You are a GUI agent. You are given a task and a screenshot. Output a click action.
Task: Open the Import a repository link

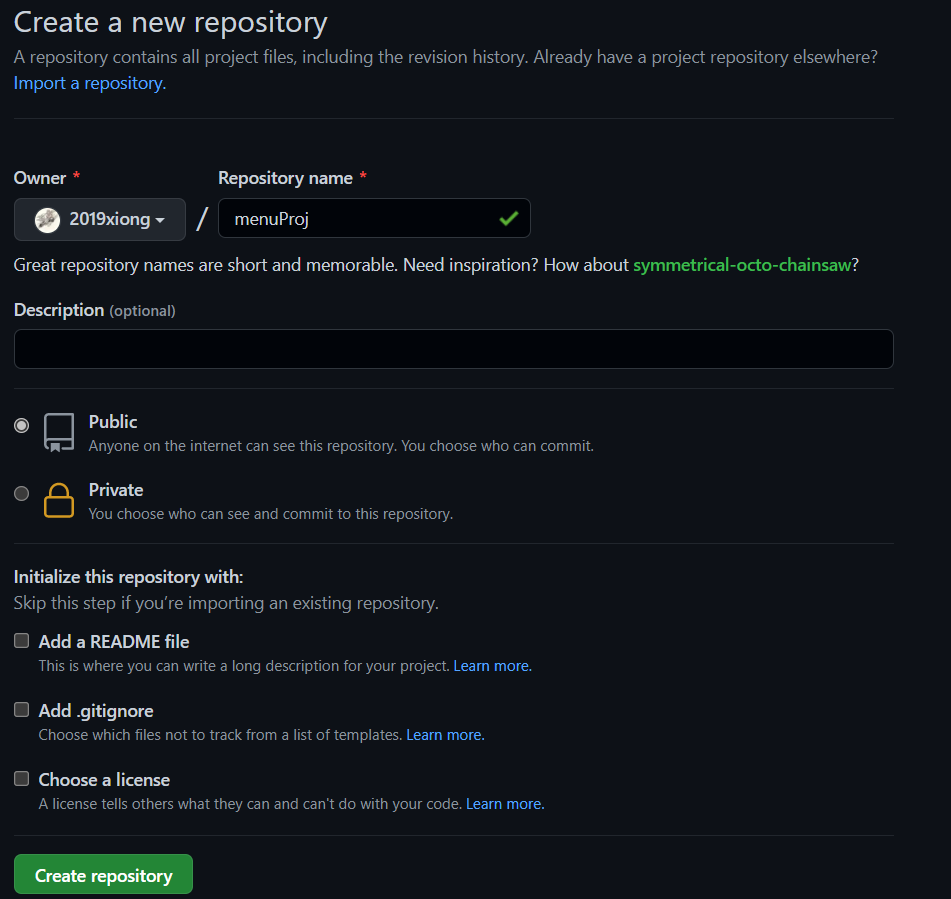(90, 83)
